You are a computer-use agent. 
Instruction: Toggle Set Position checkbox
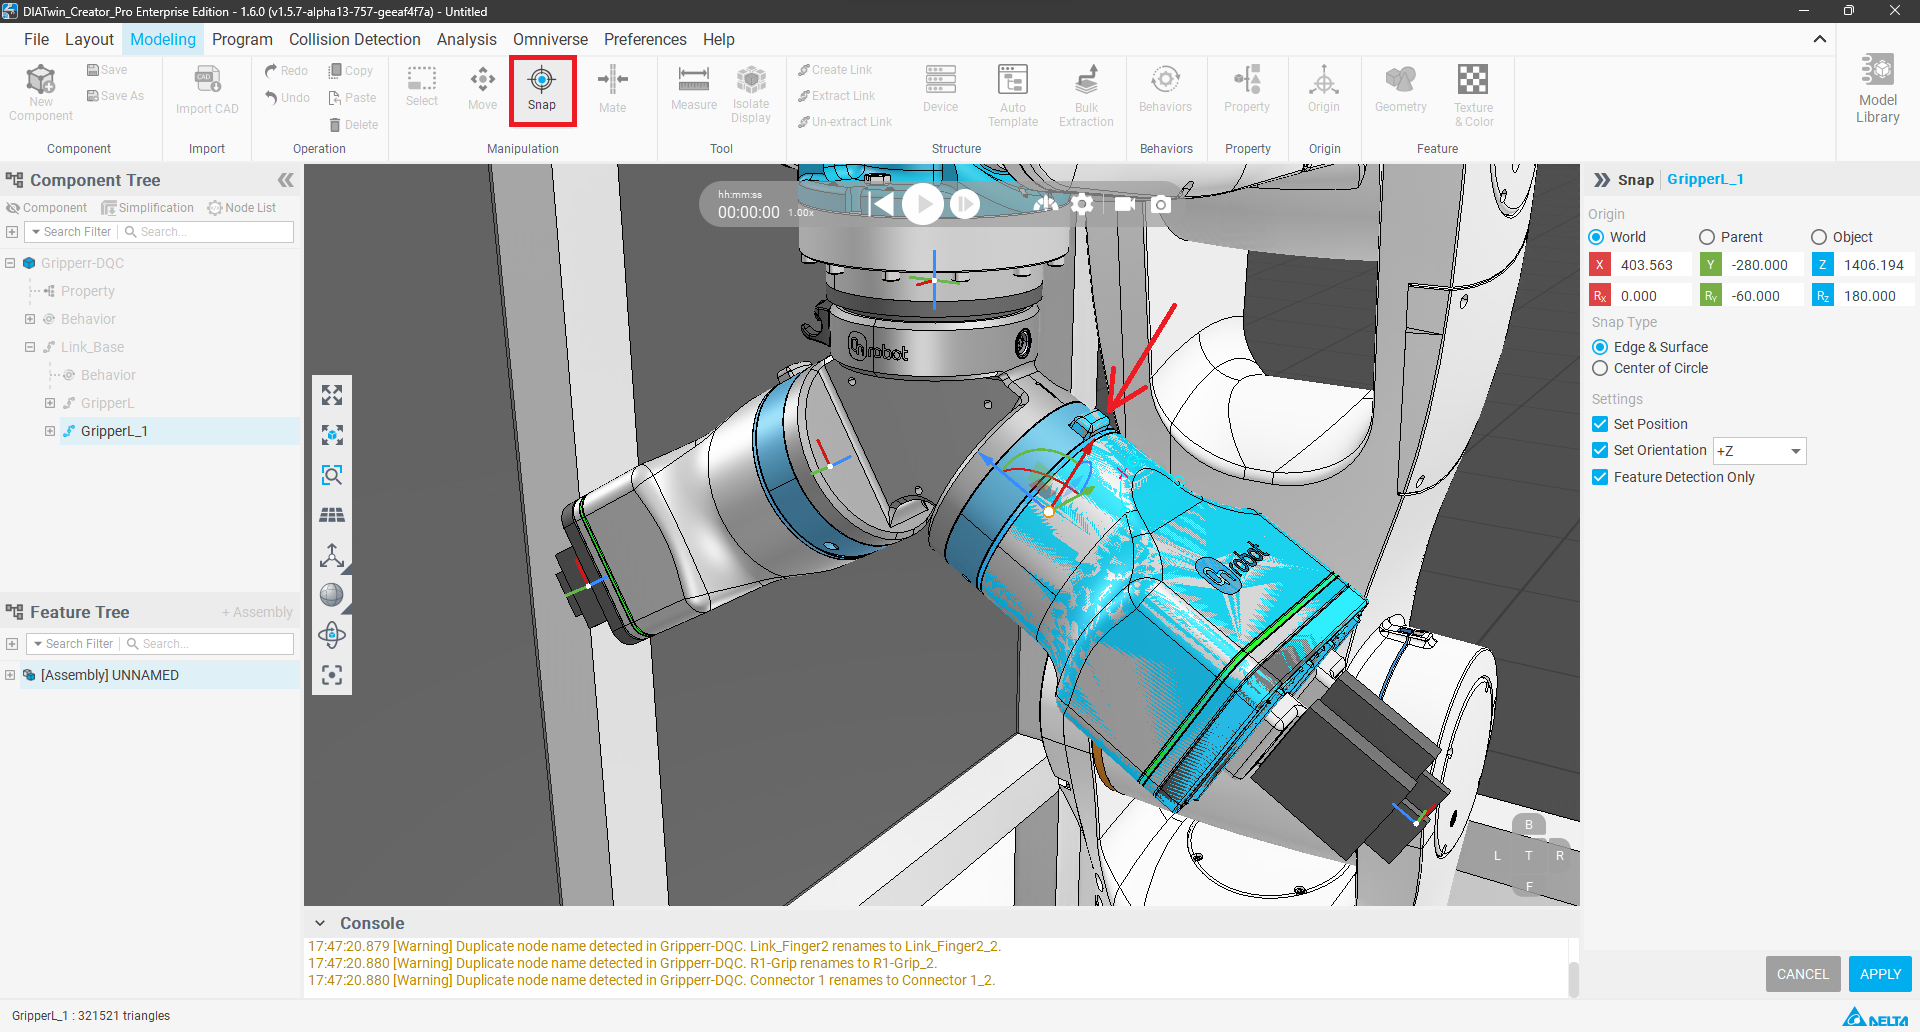(x=1600, y=424)
